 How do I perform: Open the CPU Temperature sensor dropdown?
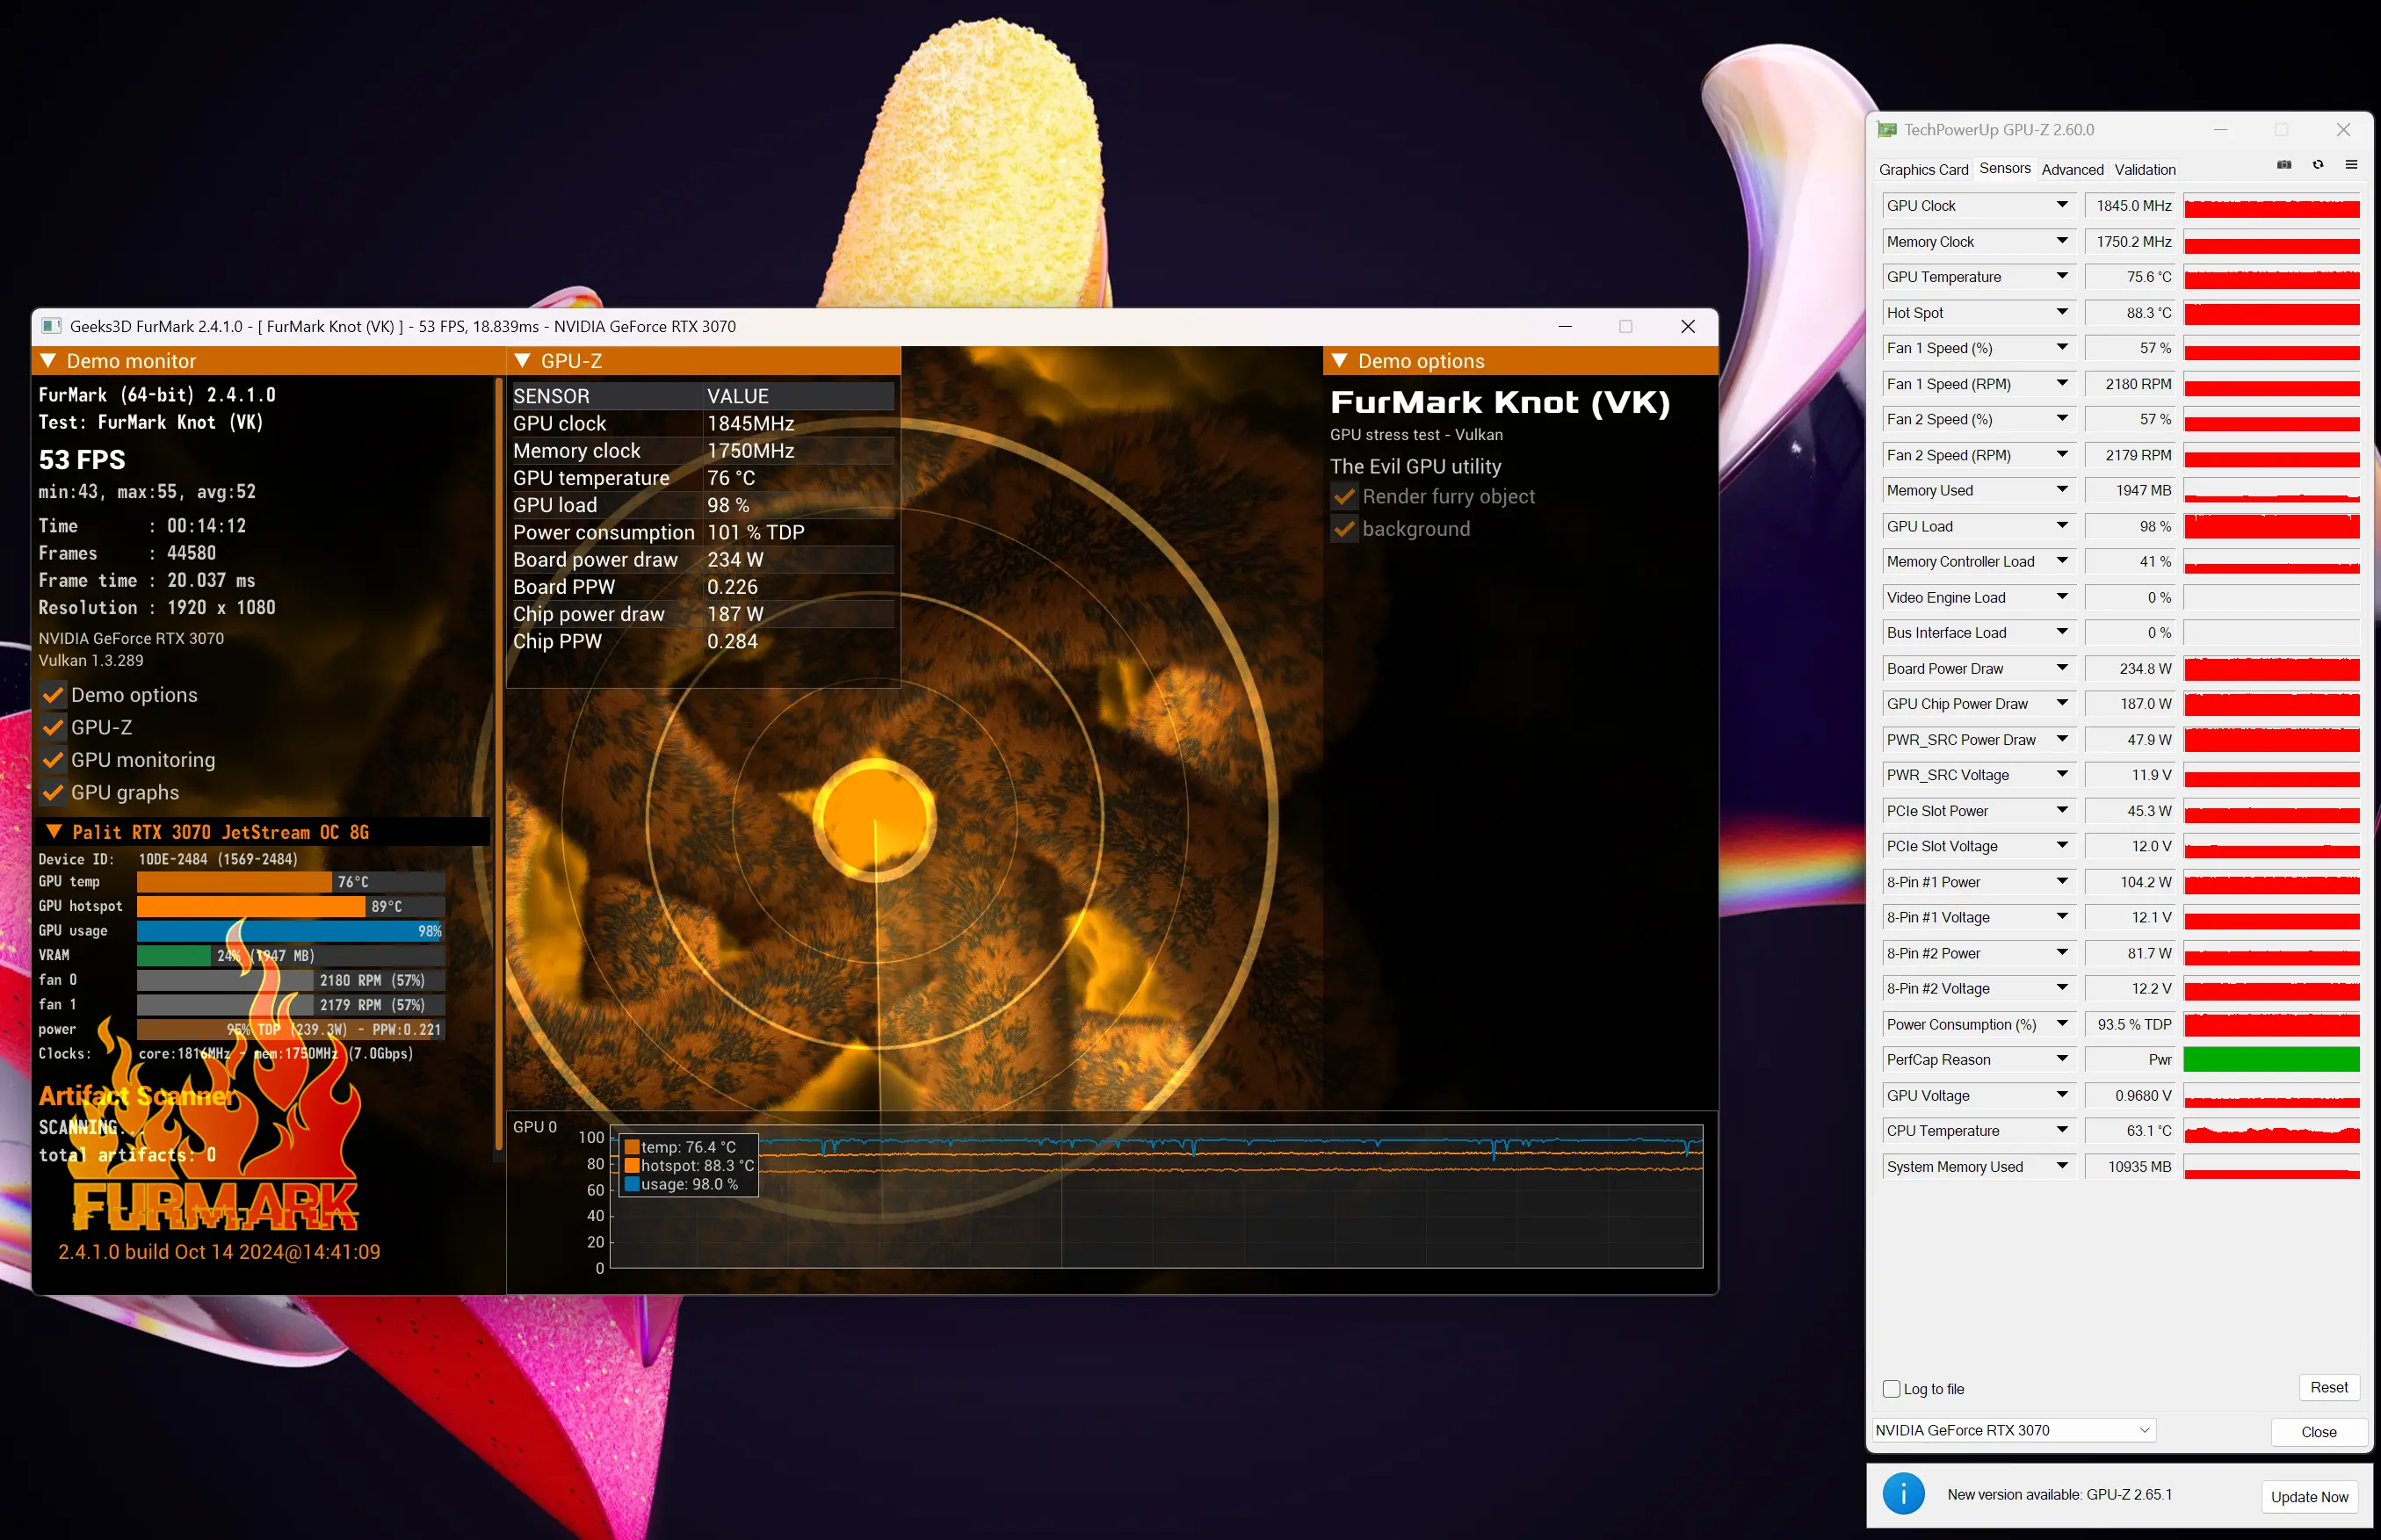pos(2062,1130)
